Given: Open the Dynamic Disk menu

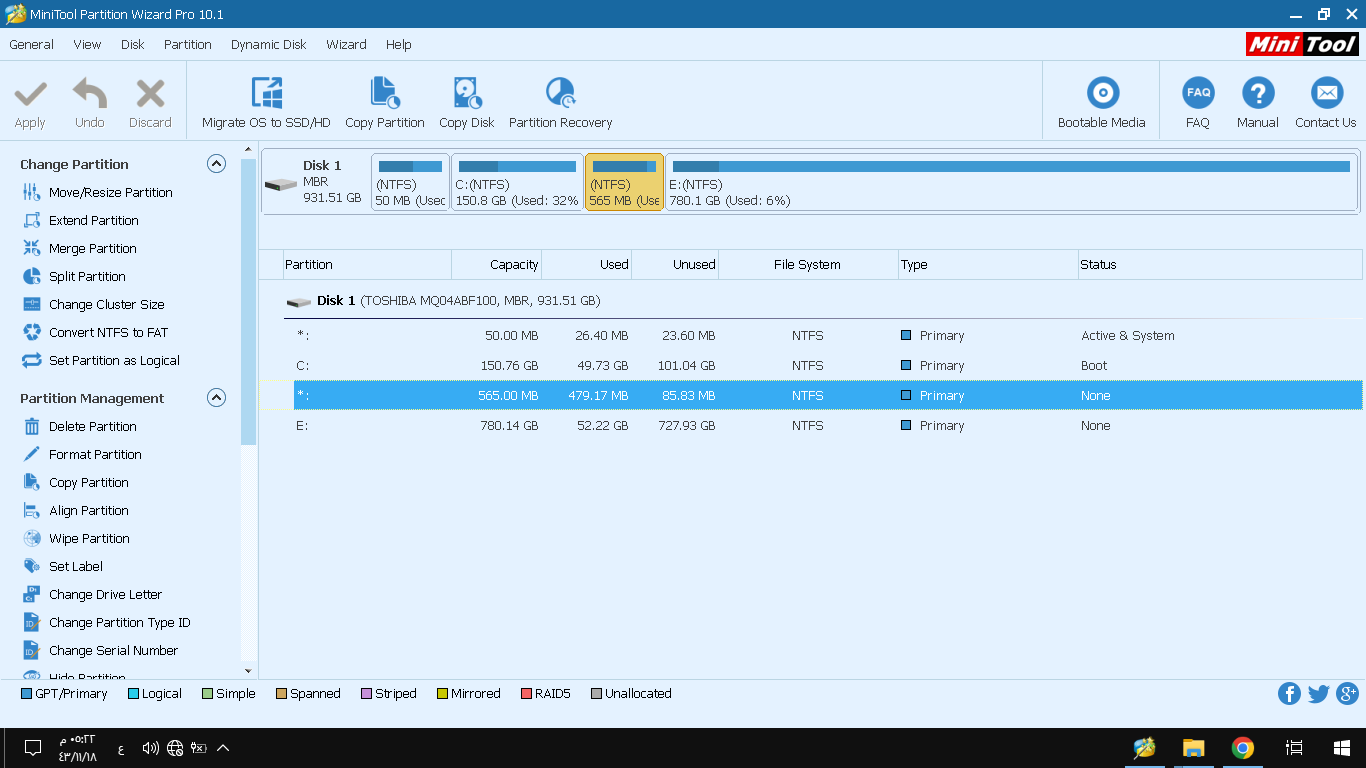Looking at the screenshot, I should coord(269,44).
